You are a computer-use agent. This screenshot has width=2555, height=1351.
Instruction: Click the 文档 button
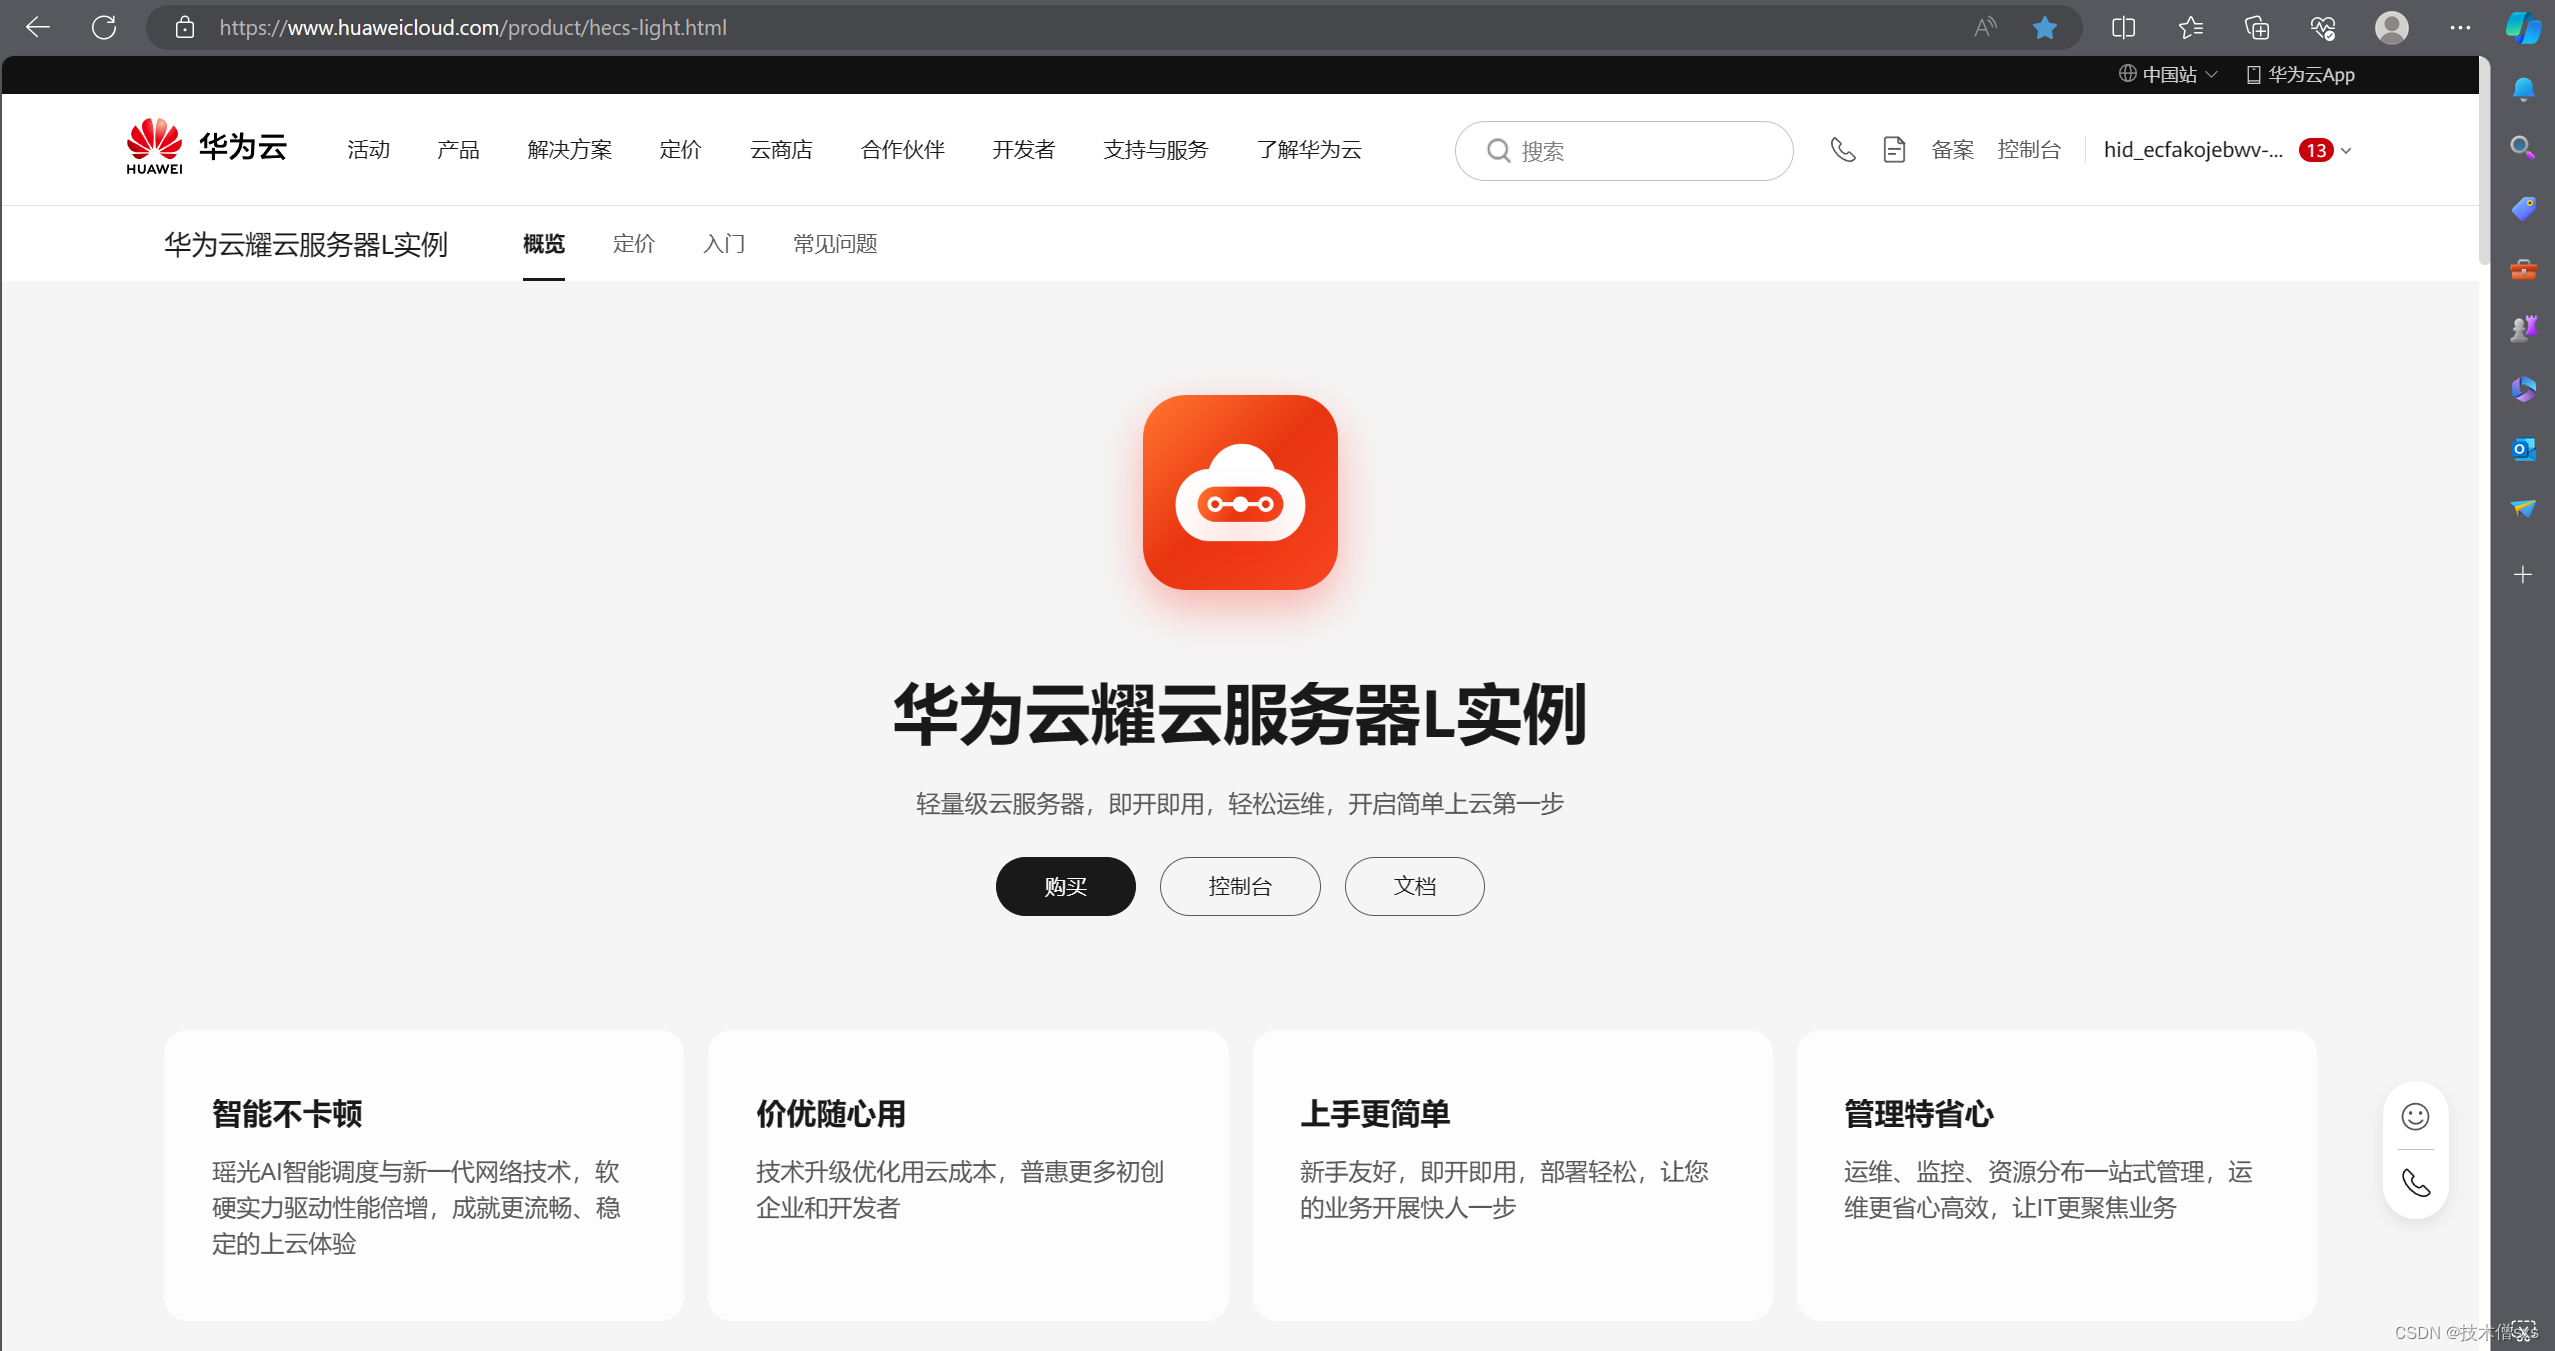[1414, 886]
